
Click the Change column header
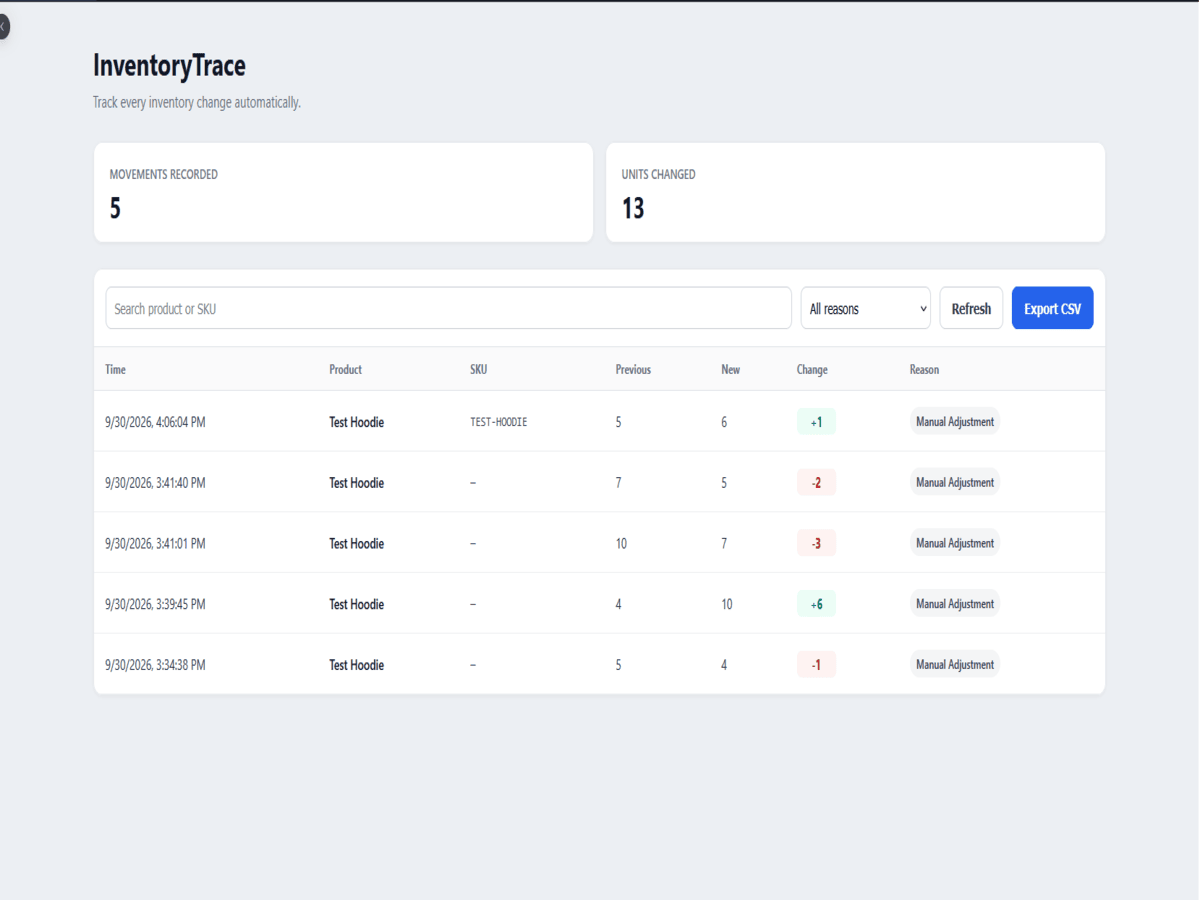[x=812, y=369]
